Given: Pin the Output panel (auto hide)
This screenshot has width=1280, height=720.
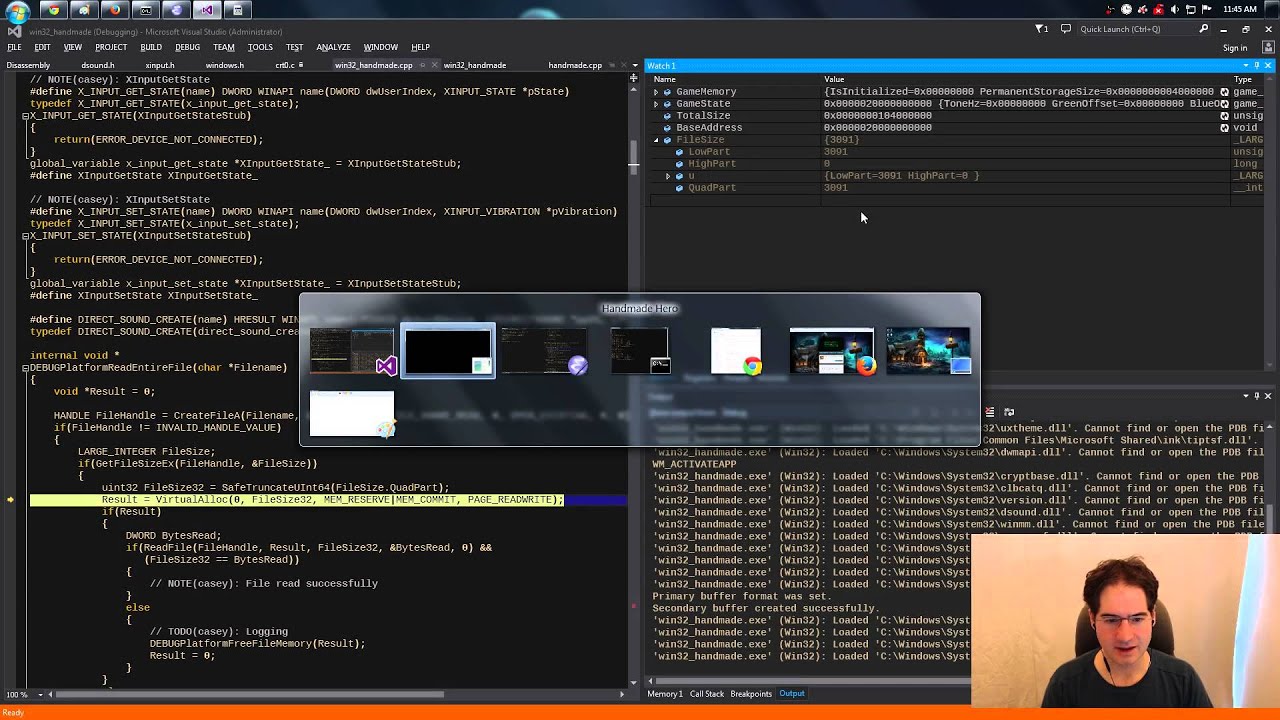Looking at the screenshot, I should point(1257,396).
